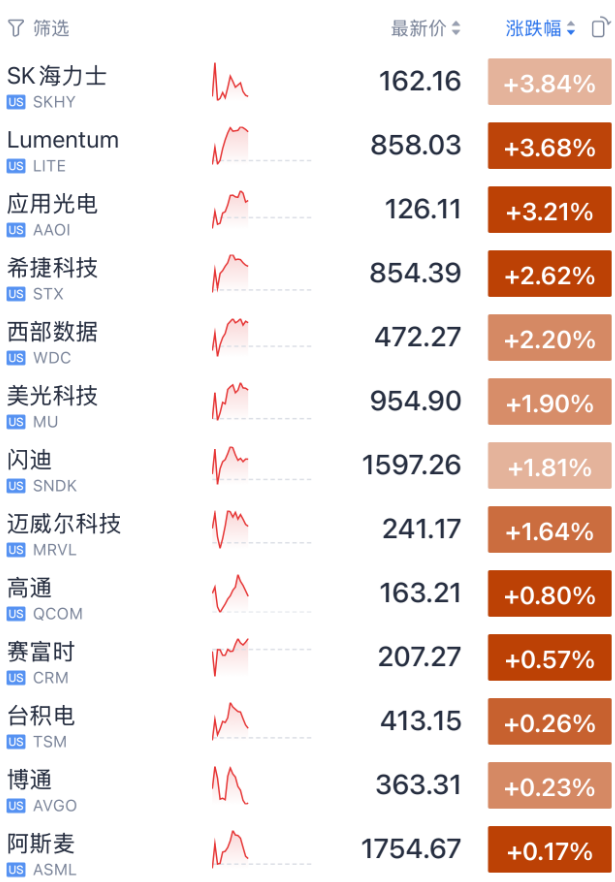Click the US market badge beside SKHY
This screenshot has width=615, height=882.
[x=16, y=102]
